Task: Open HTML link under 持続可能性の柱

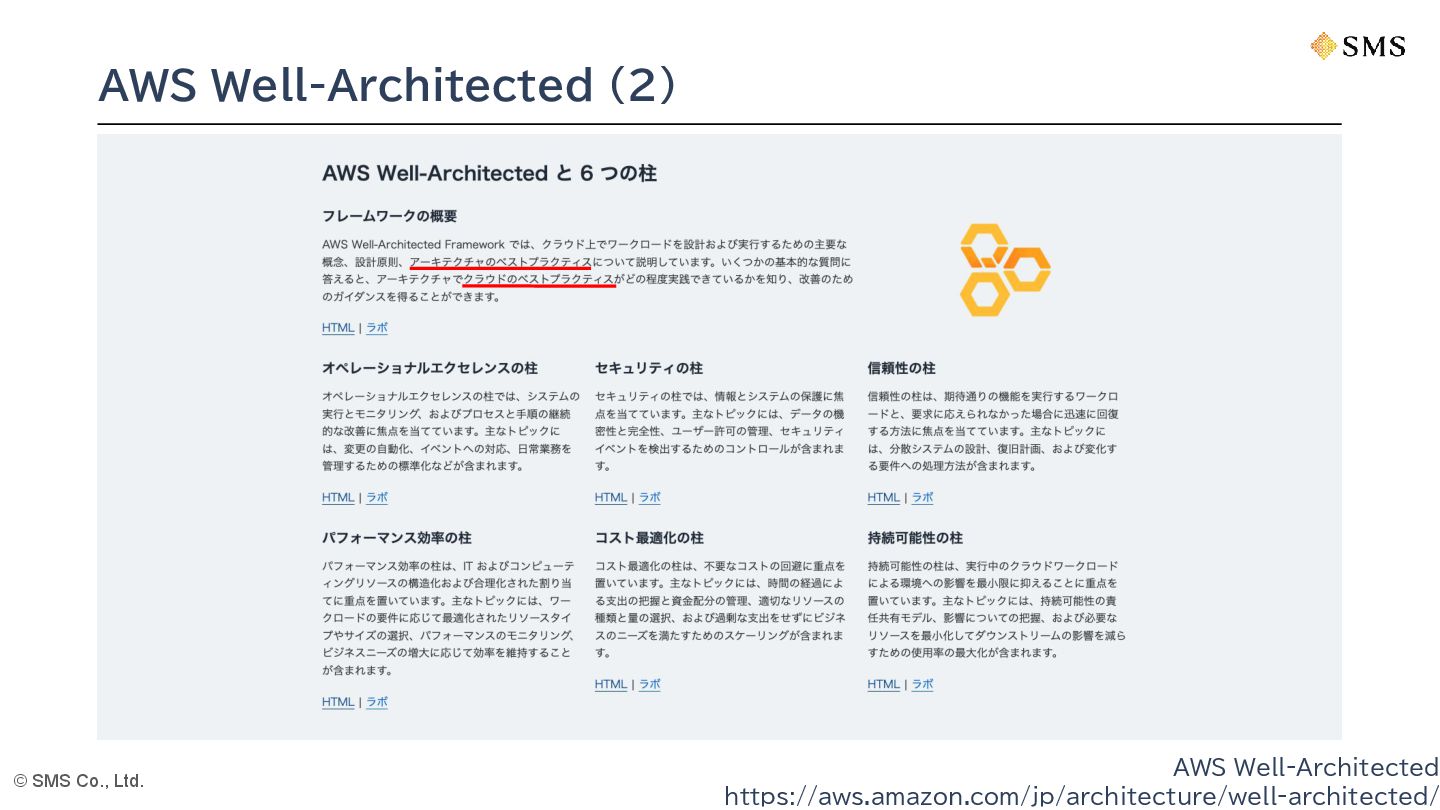Action: 884,685
